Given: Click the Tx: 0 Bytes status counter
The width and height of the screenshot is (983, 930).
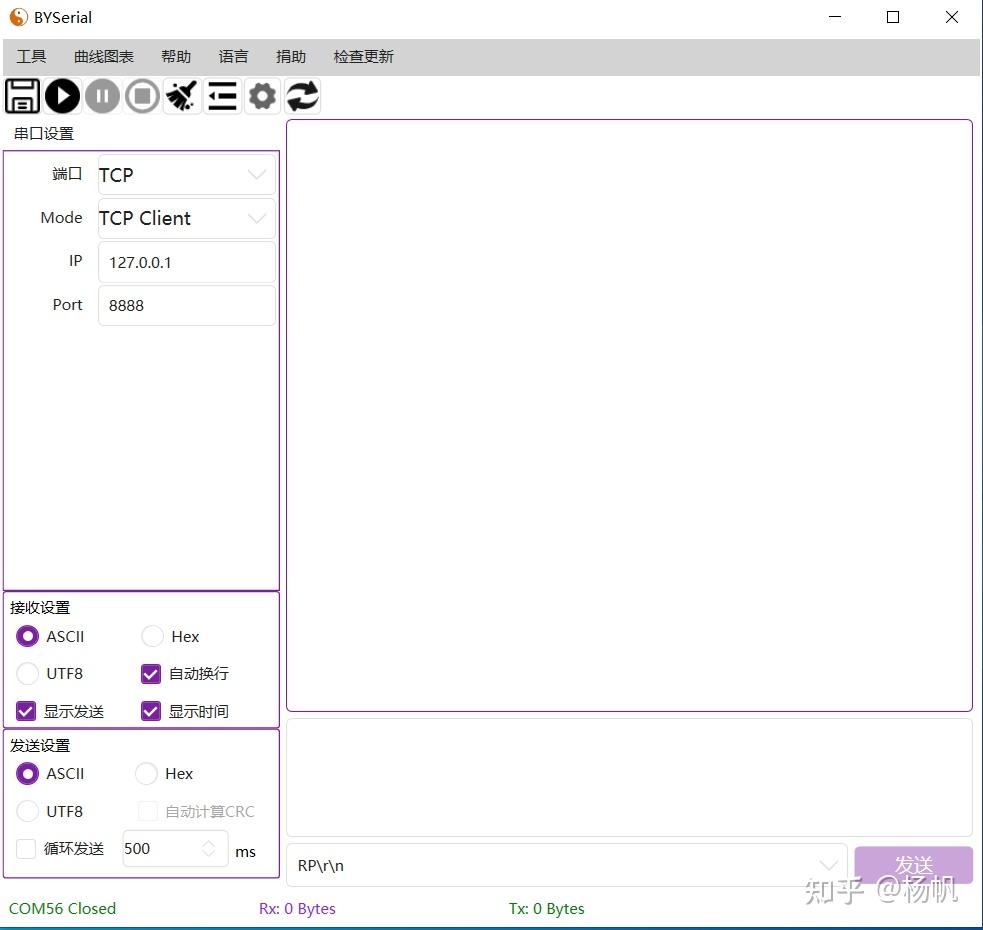Looking at the screenshot, I should [547, 908].
